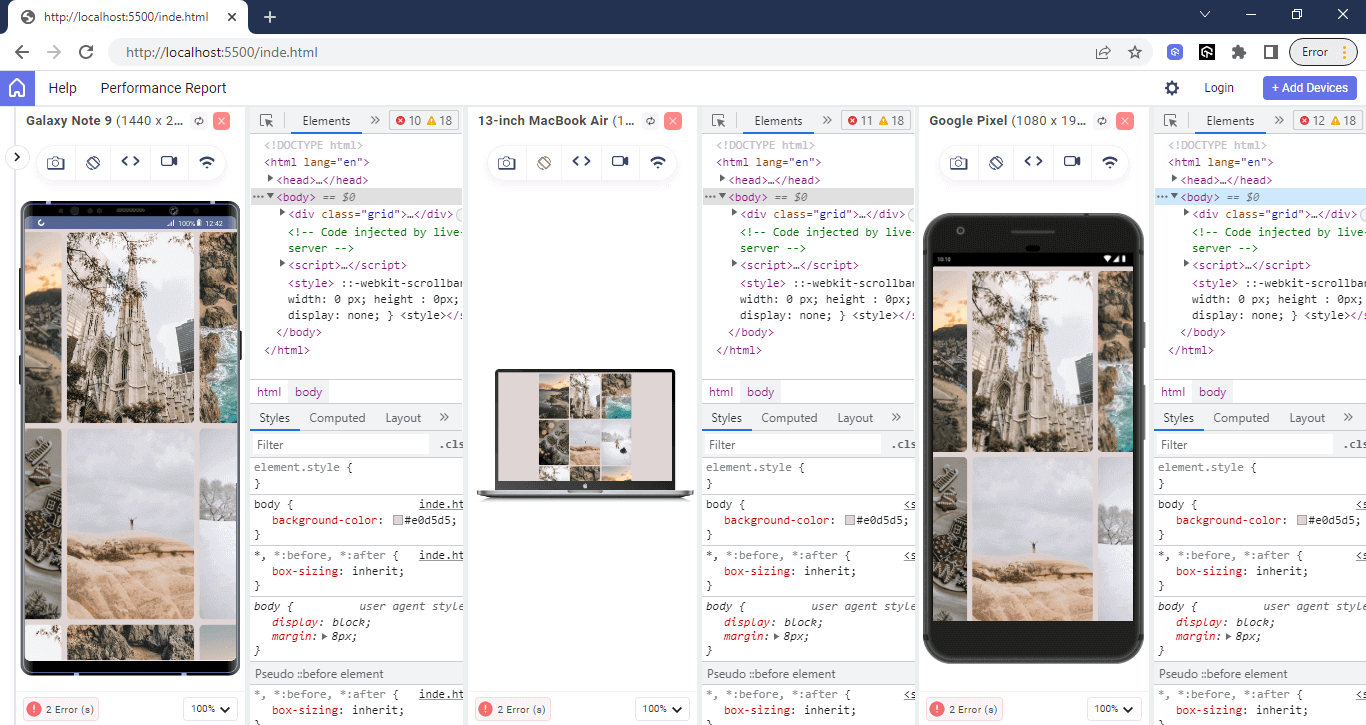The image size is (1366, 725).
Task: Disable CSS on the 13-inch MacBook Air preview
Action: 545,162
